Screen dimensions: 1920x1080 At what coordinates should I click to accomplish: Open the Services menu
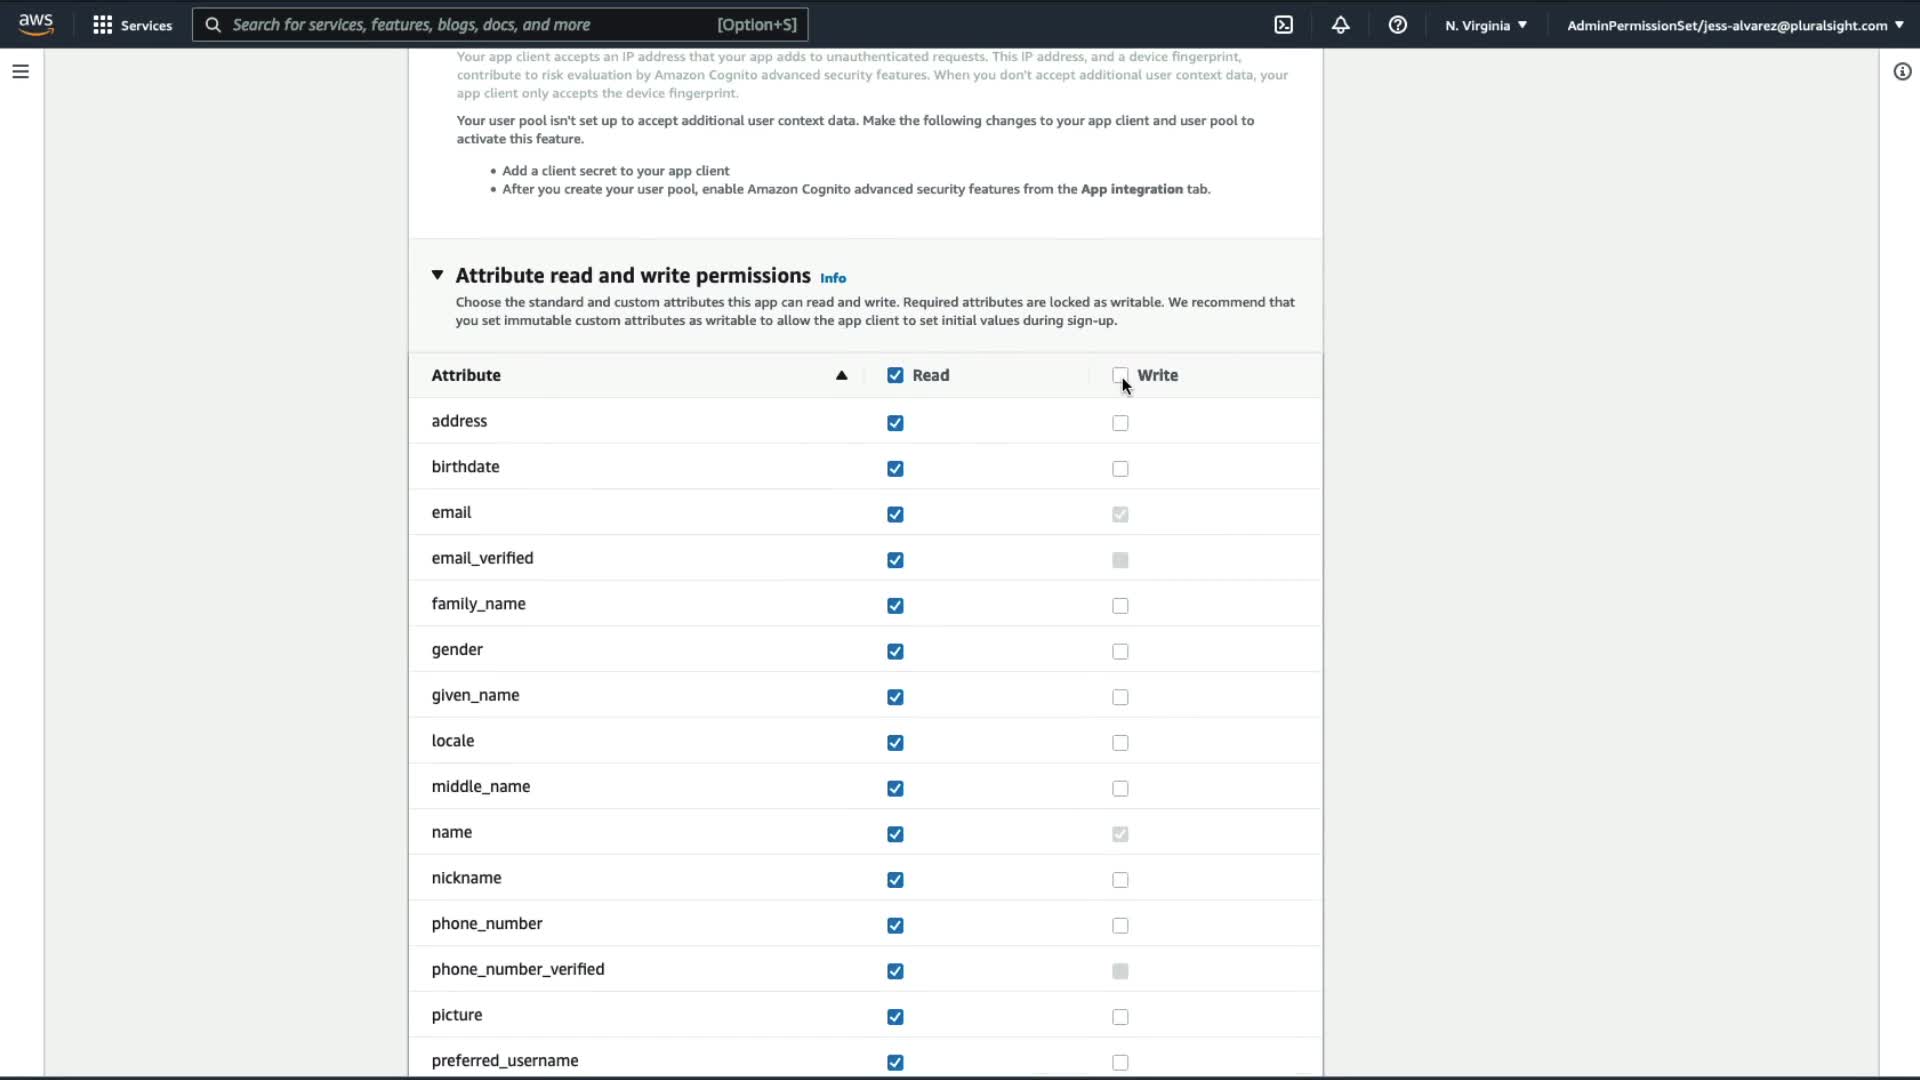[146, 25]
